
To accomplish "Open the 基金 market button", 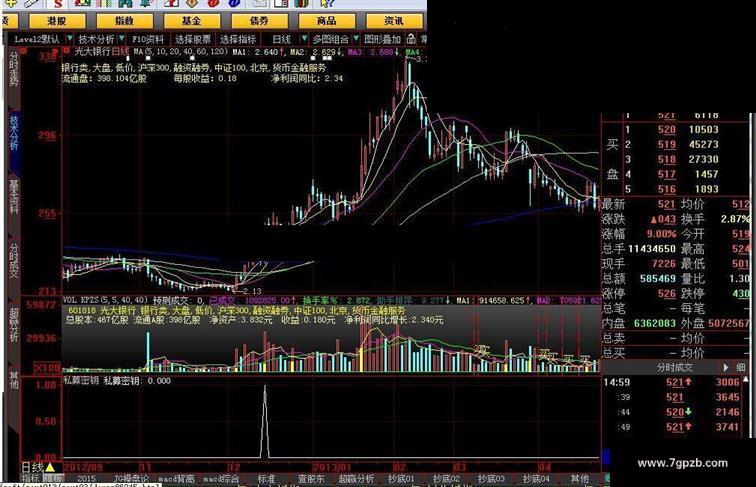I will pyautogui.click(x=192, y=21).
